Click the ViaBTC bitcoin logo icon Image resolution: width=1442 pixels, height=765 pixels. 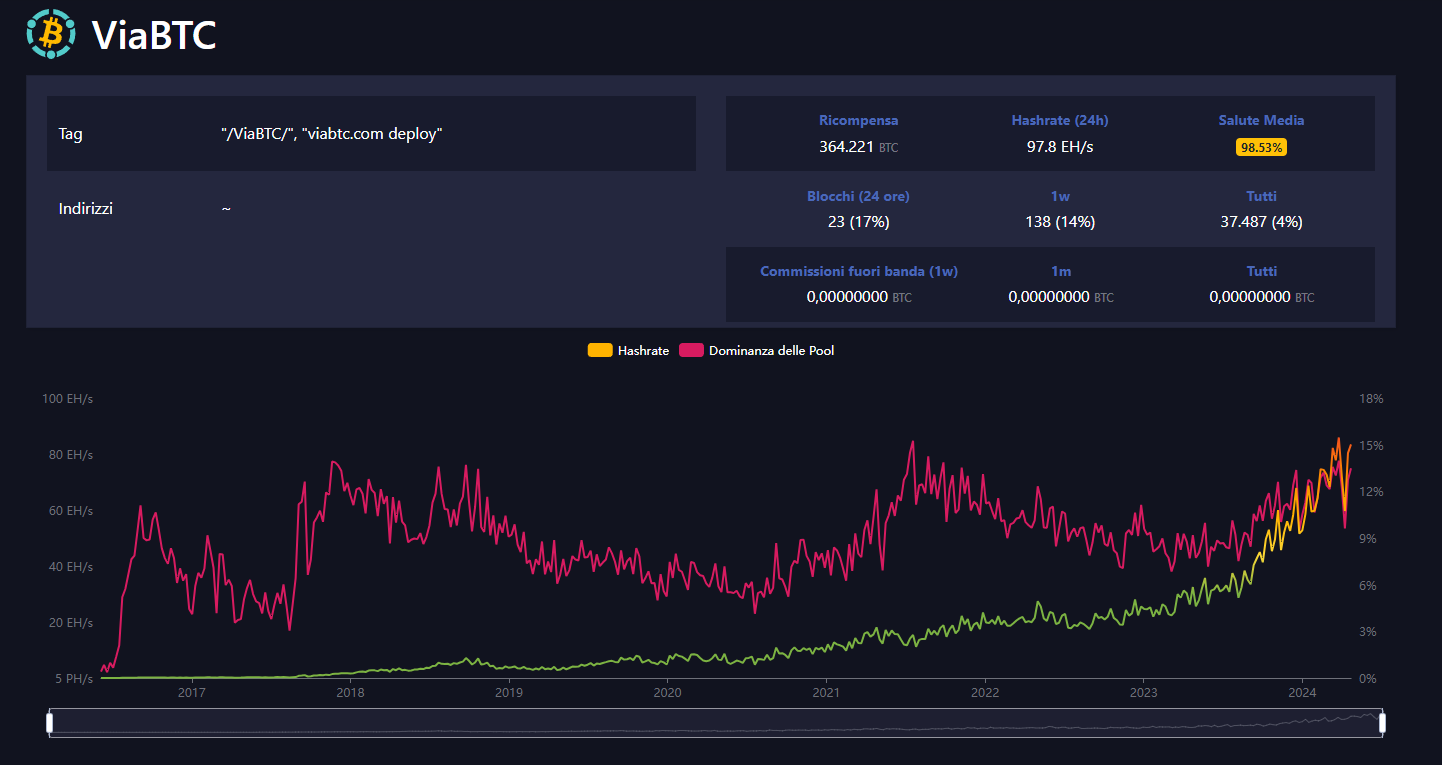51,33
